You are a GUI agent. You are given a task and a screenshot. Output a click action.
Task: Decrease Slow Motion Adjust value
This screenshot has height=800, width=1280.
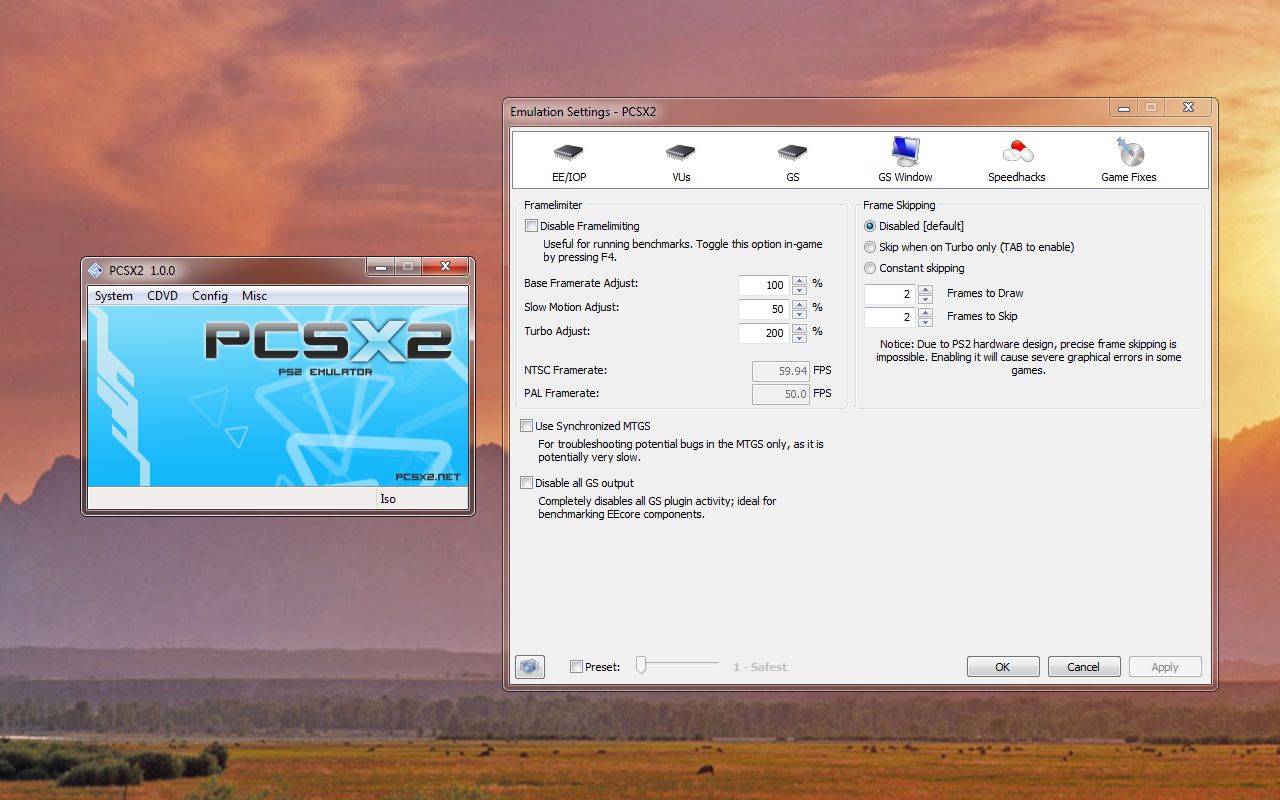799,314
